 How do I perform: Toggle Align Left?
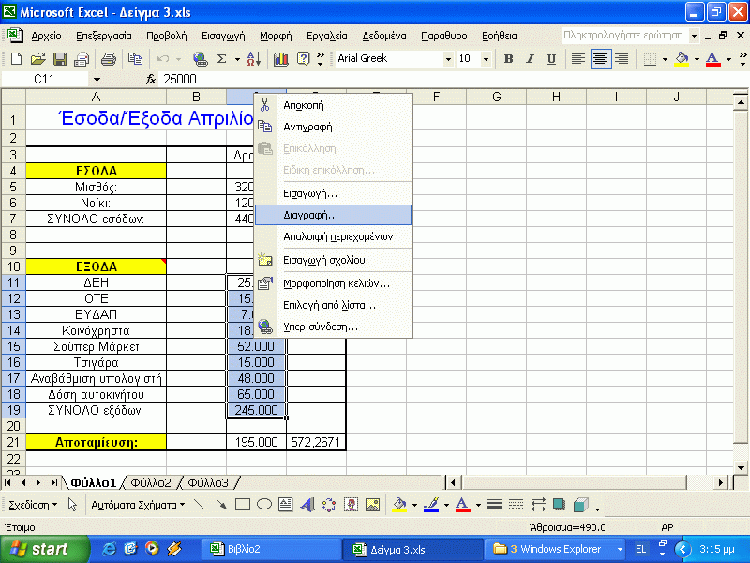pos(578,59)
